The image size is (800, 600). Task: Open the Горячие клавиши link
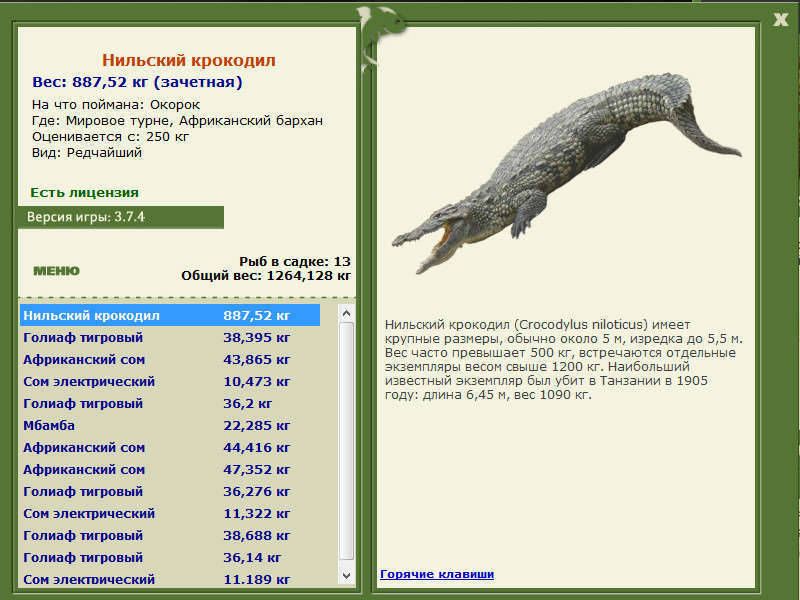click(437, 574)
